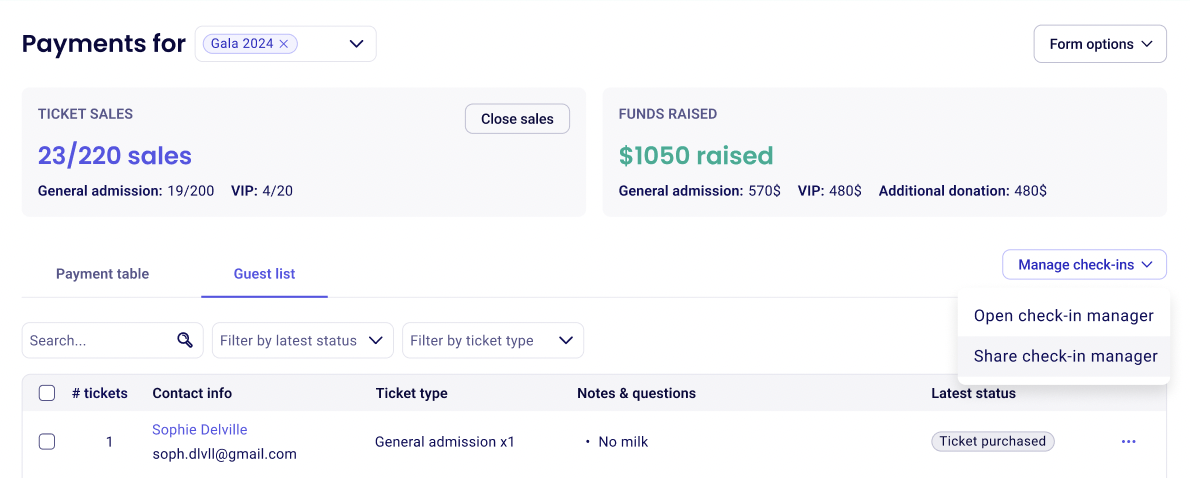Choose Share check-in manager menu item

coord(1065,356)
